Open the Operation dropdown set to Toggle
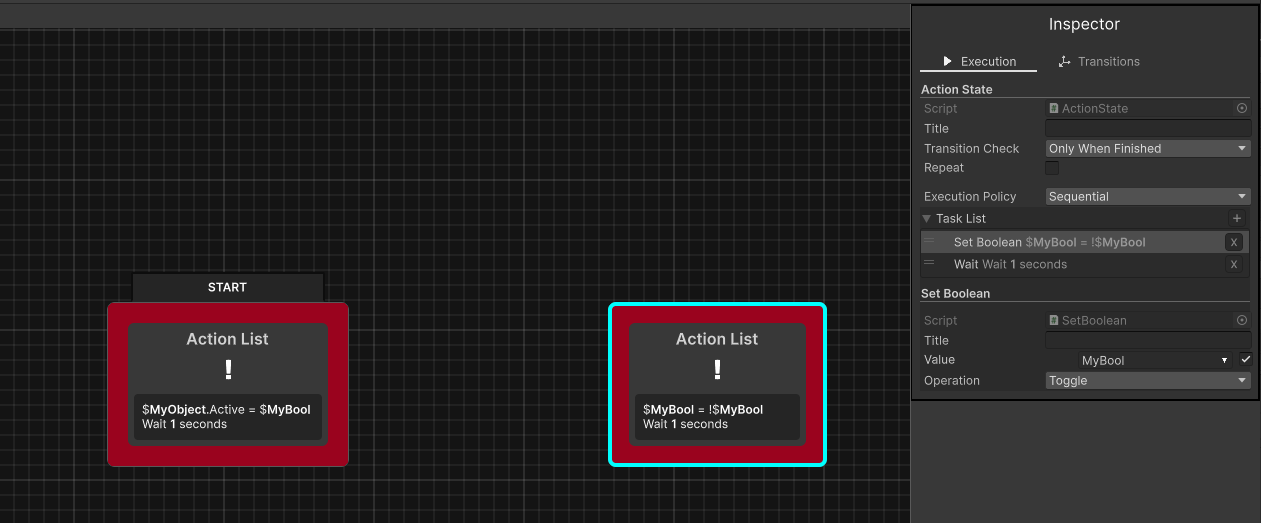The height and width of the screenshot is (523, 1261). [x=1147, y=381]
